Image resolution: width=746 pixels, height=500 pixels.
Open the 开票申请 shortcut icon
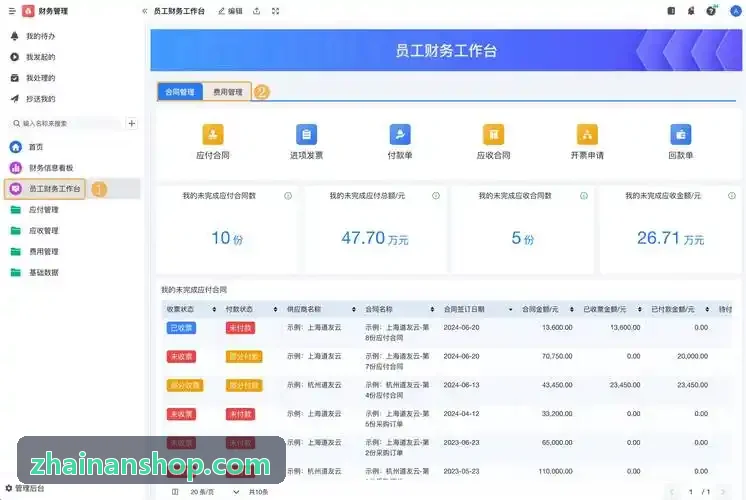[x=587, y=135]
